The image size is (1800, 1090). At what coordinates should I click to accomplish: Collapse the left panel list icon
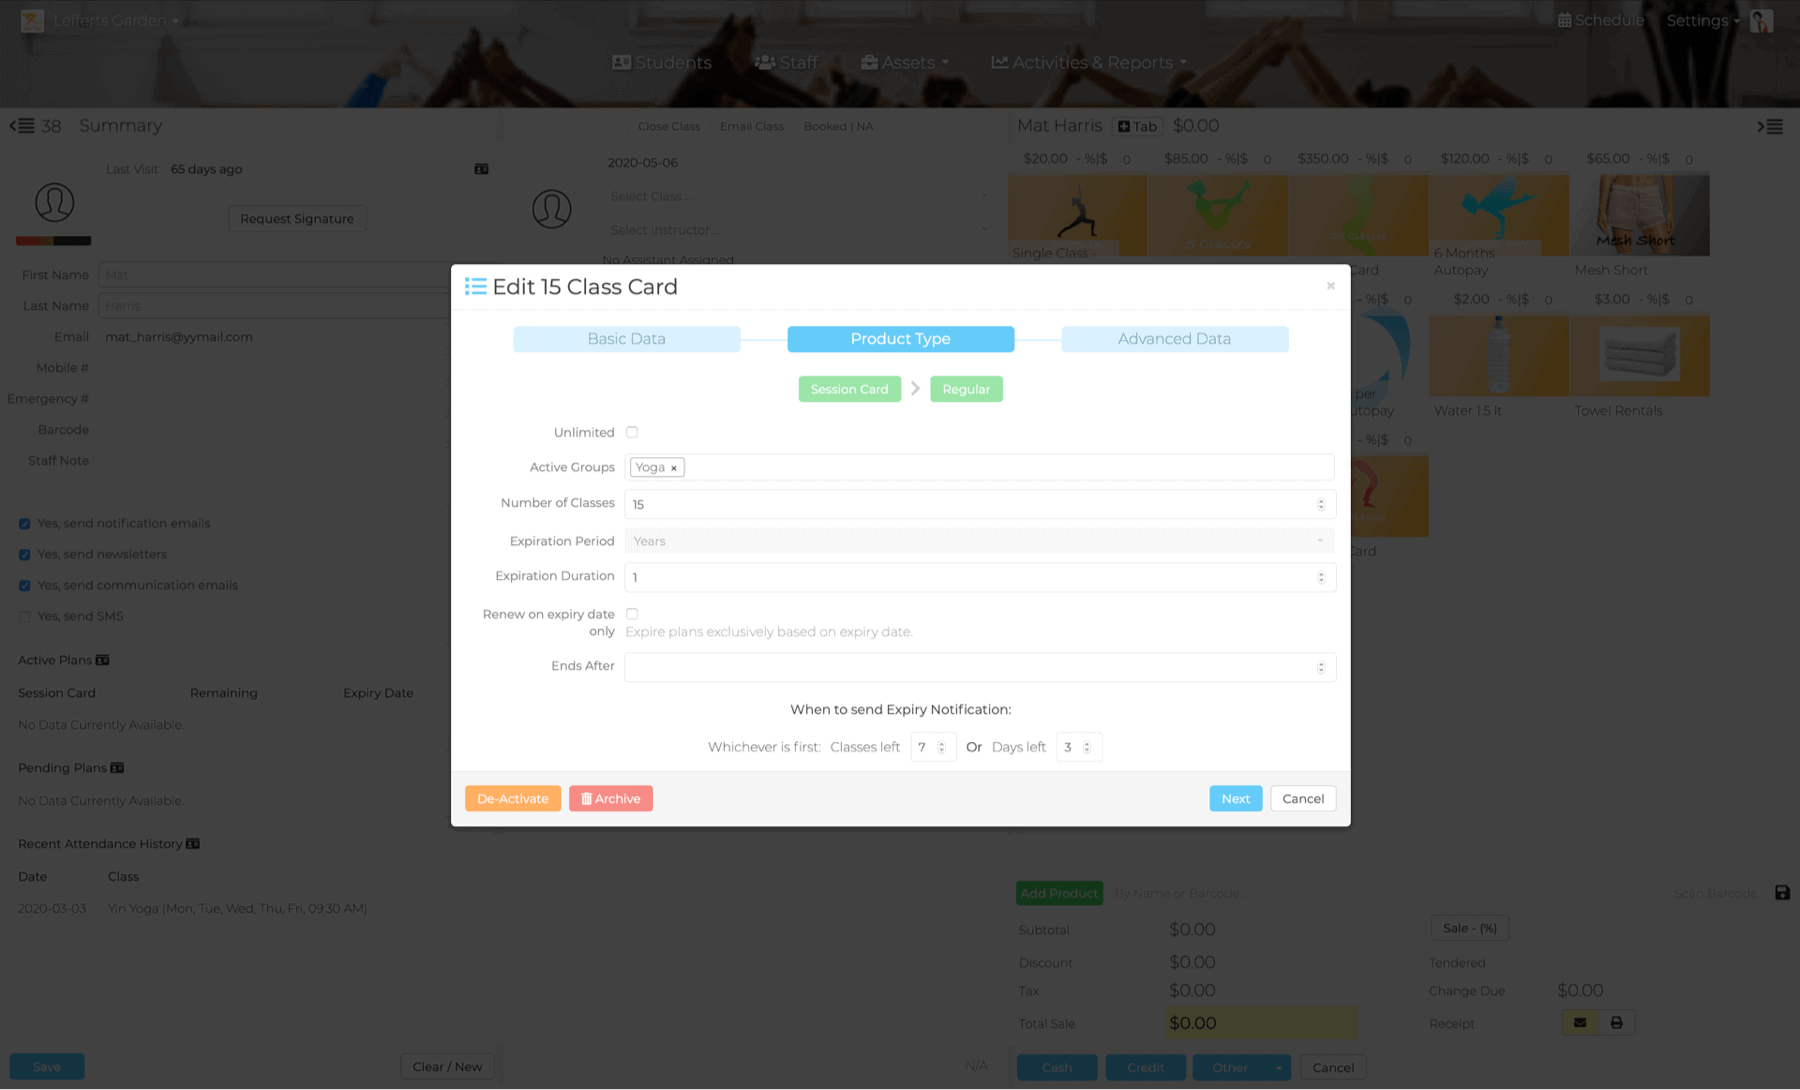pos(22,126)
